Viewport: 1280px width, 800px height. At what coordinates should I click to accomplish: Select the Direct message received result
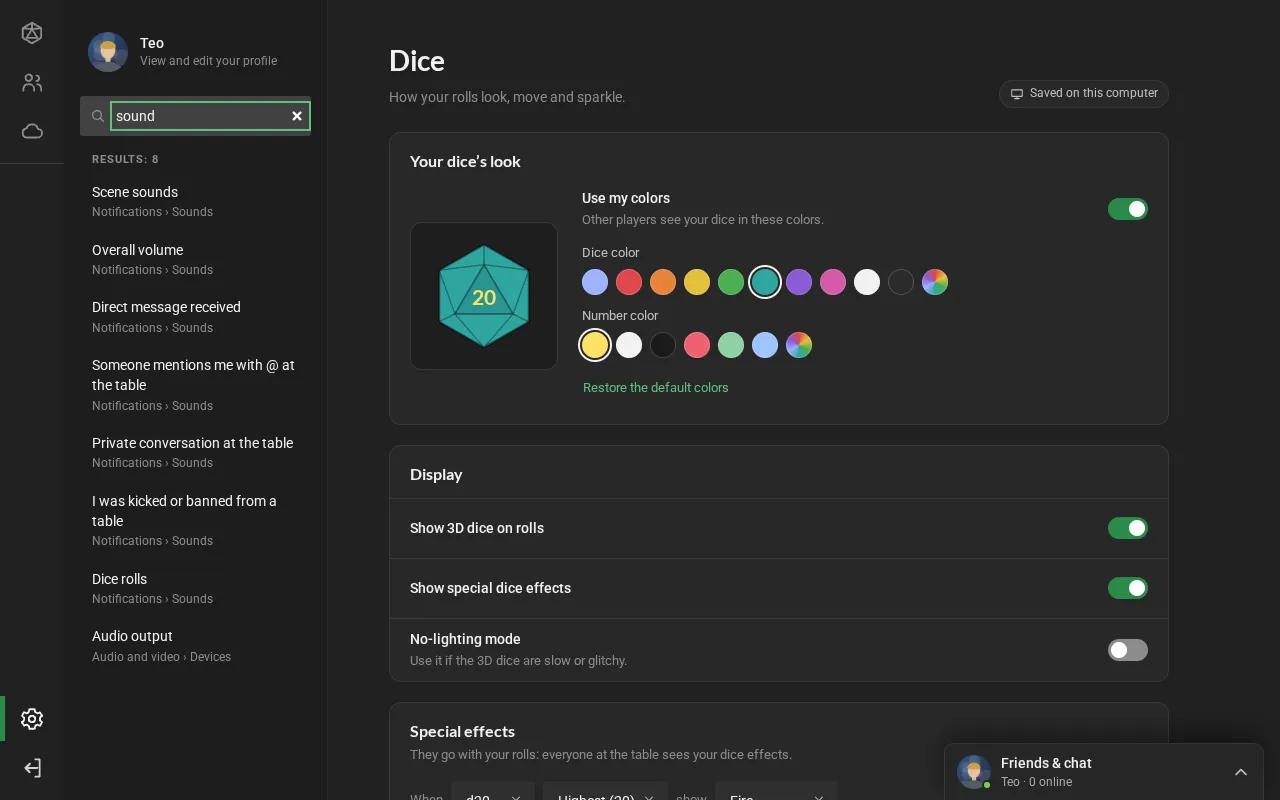[195, 317]
